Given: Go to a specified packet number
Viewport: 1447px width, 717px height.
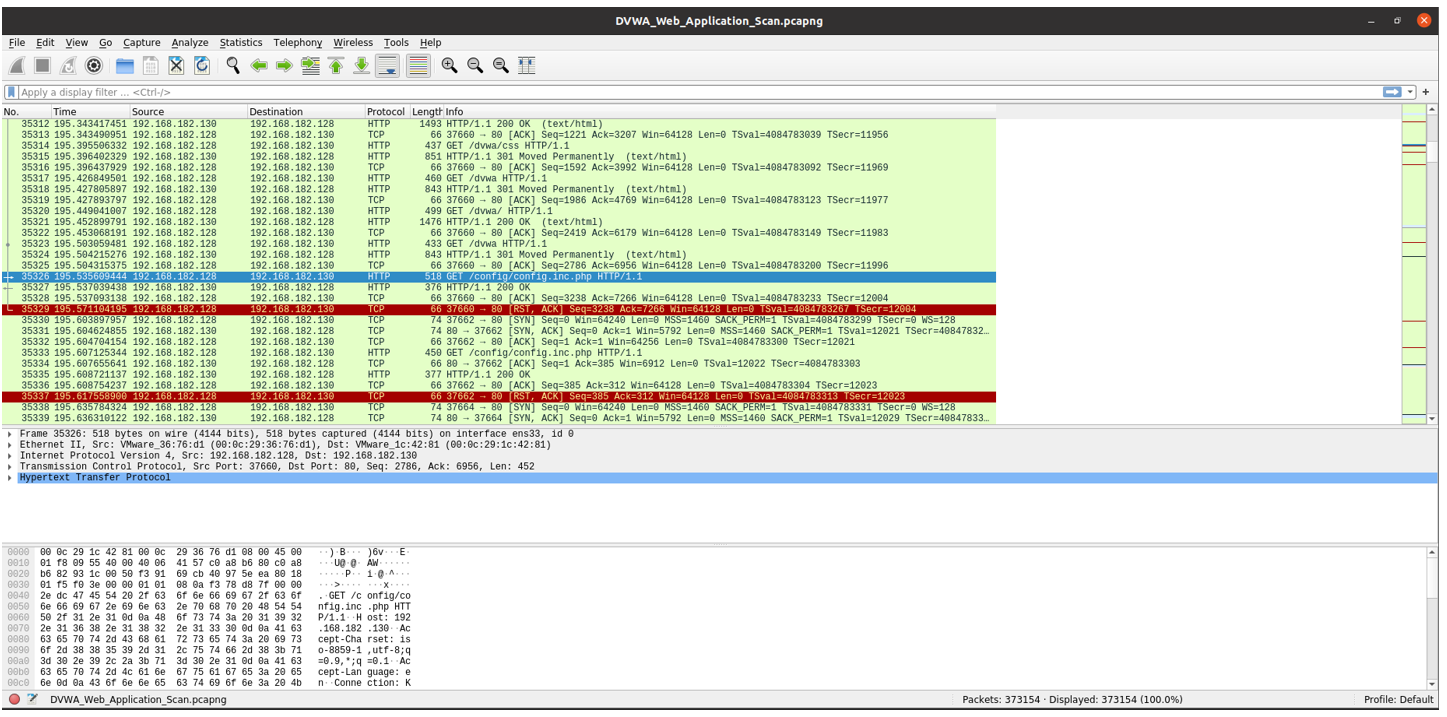Looking at the screenshot, I should tap(310, 66).
